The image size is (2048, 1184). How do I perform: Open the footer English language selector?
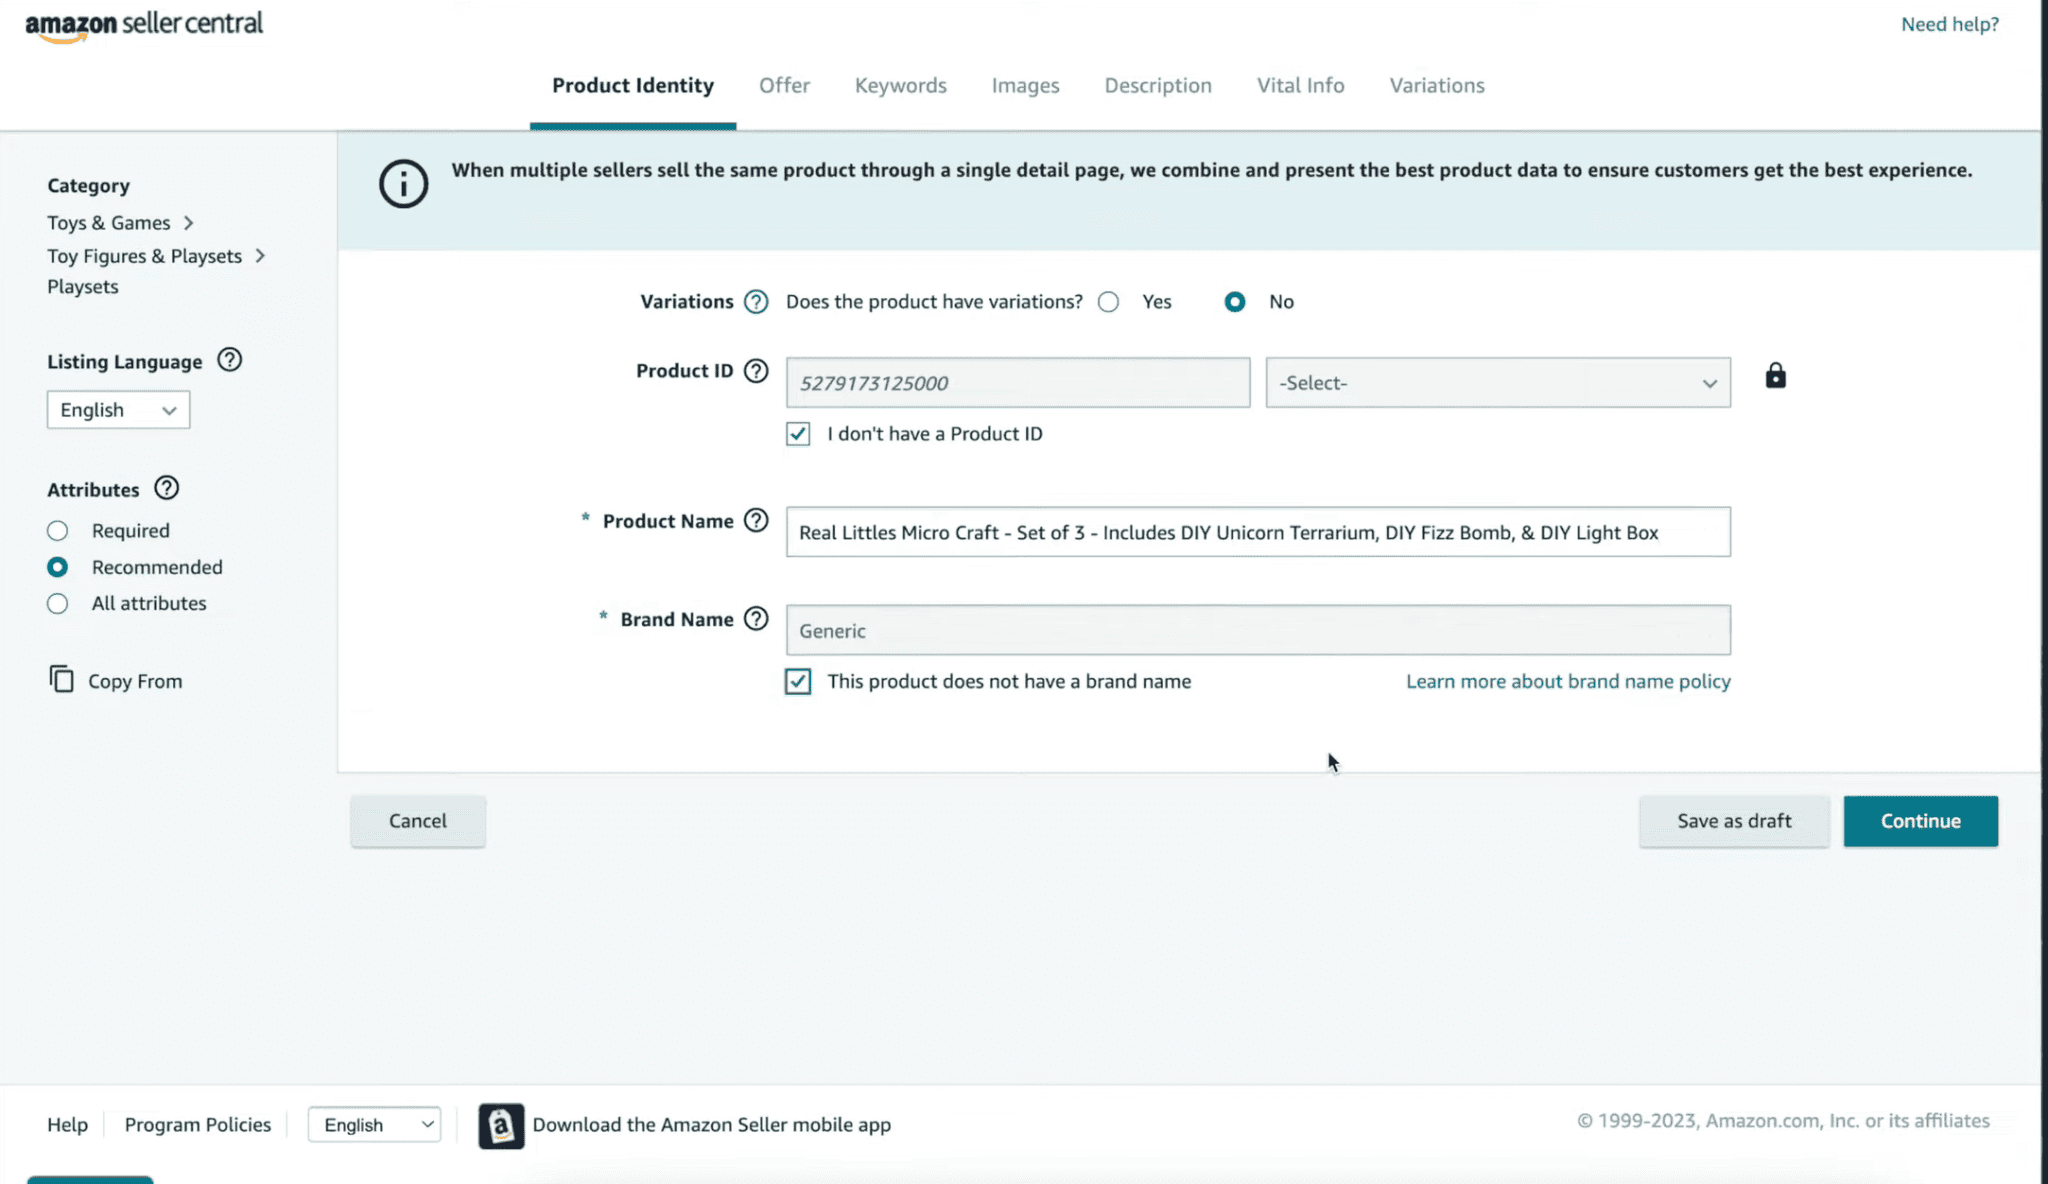[x=374, y=1124]
